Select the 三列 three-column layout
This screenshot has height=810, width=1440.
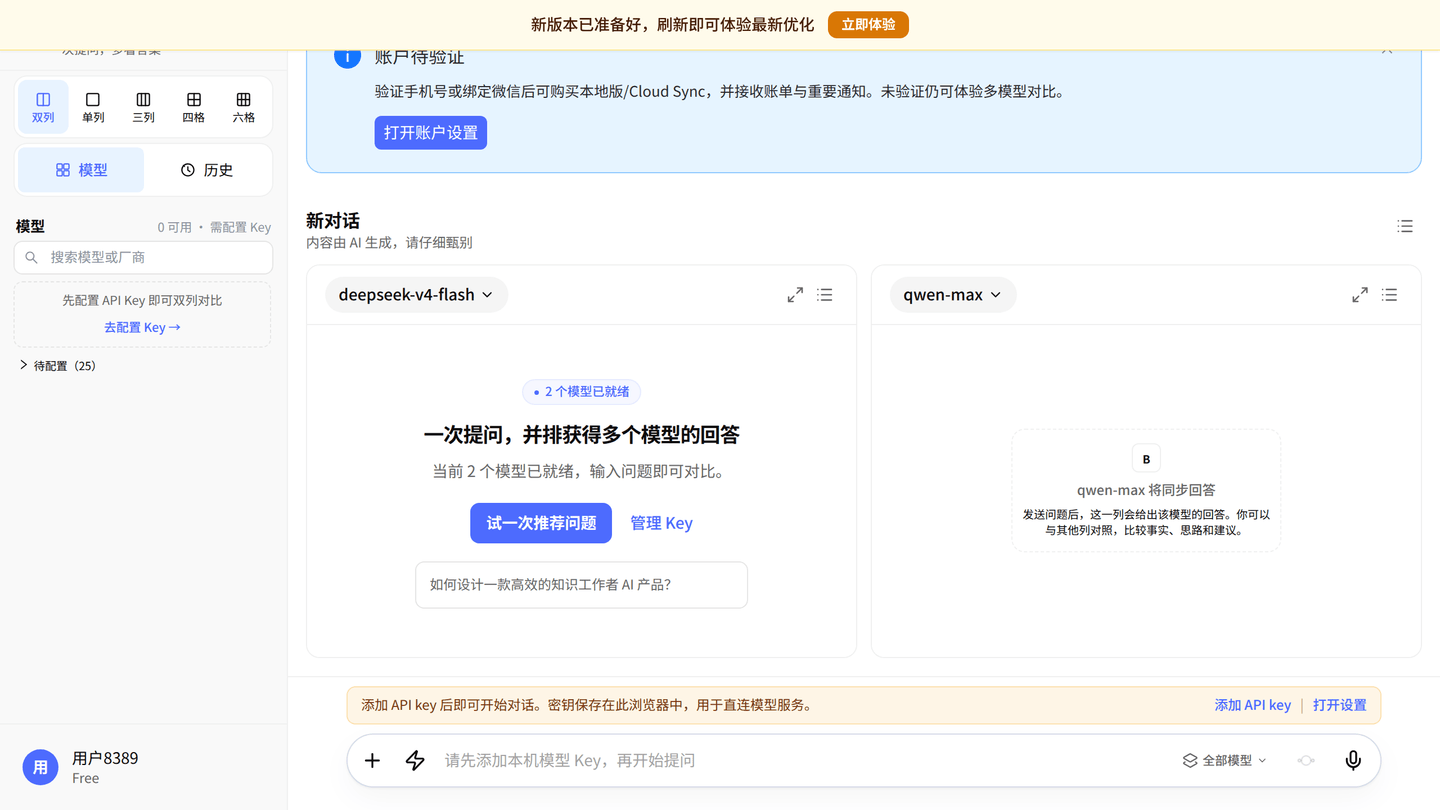[143, 107]
